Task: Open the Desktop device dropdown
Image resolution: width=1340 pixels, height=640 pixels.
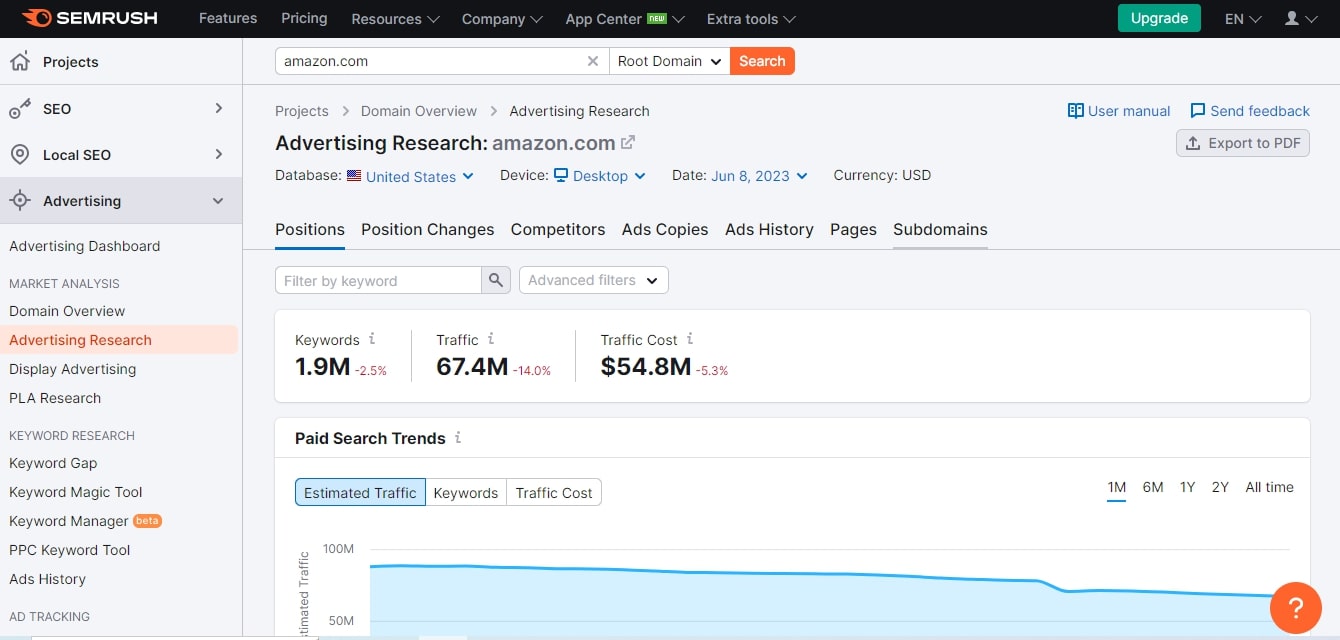Action: pos(600,176)
